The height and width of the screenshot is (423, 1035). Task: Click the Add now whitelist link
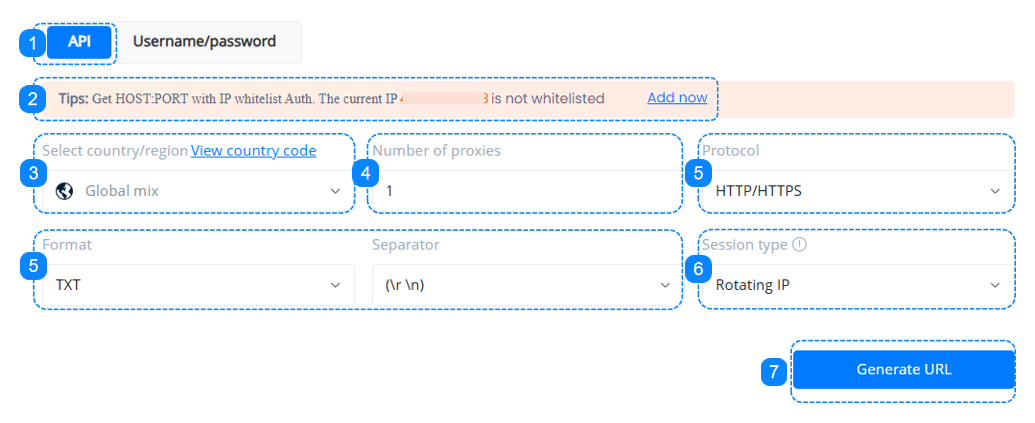click(677, 98)
